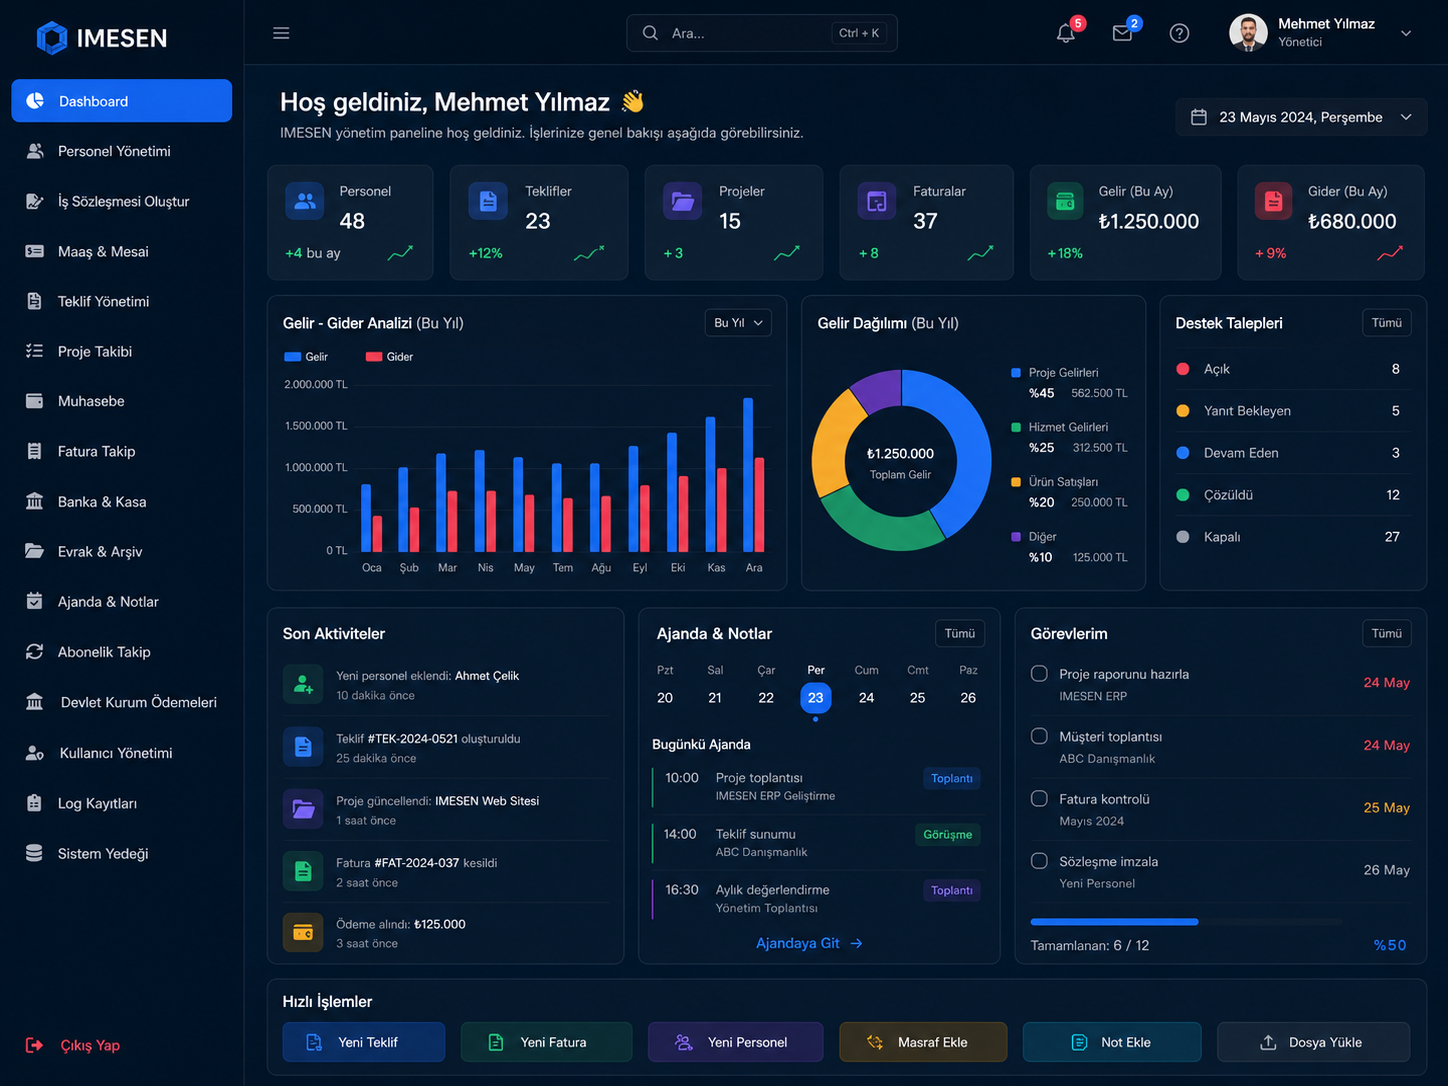Click the Çıkış Yap logout icon
Viewport: 1448px width, 1086px height.
[x=35, y=1045]
